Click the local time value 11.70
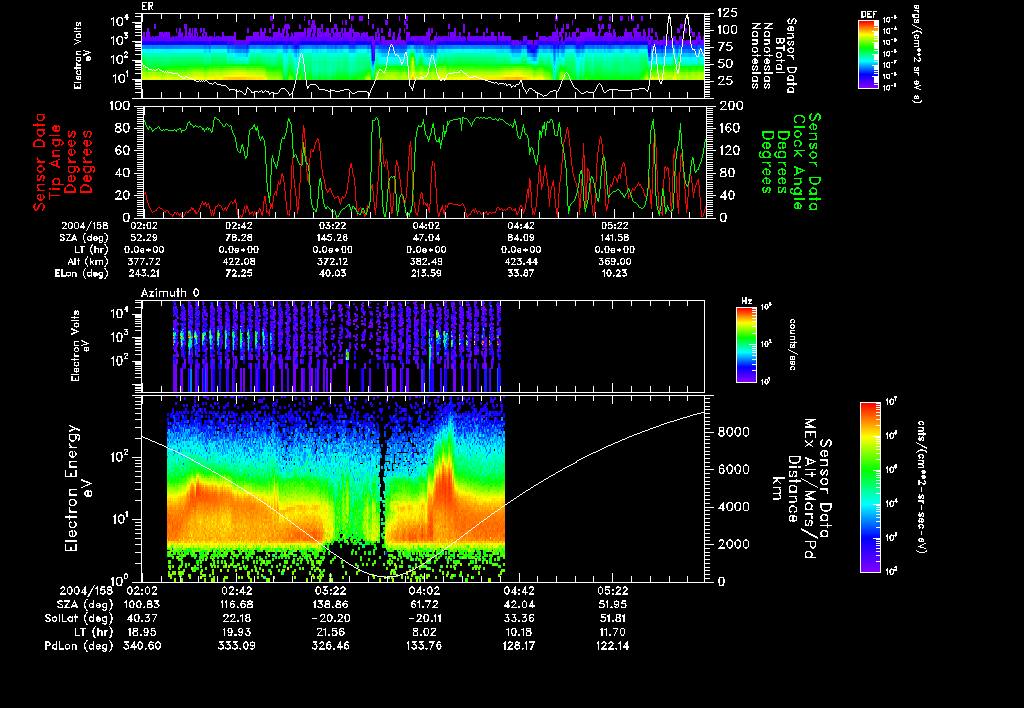Viewport: 1024px width, 708px height. [x=612, y=632]
